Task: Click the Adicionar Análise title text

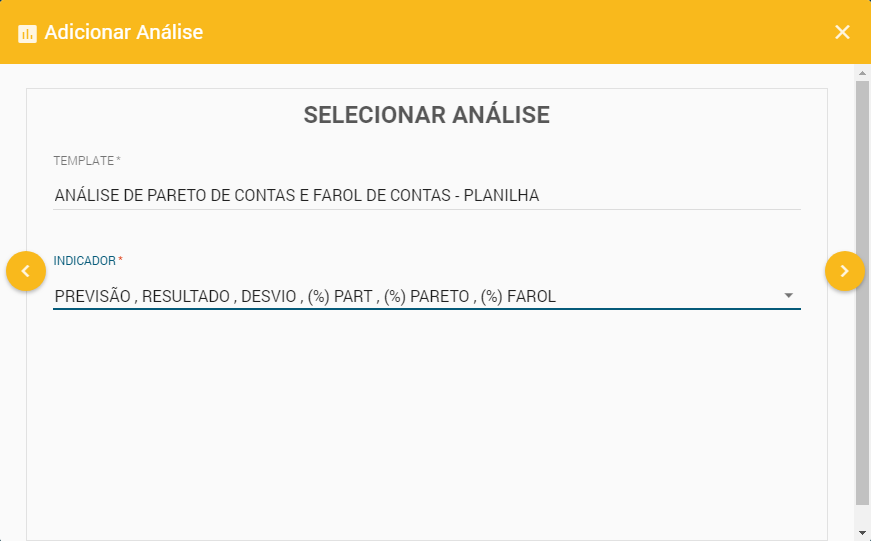Action: point(124,33)
